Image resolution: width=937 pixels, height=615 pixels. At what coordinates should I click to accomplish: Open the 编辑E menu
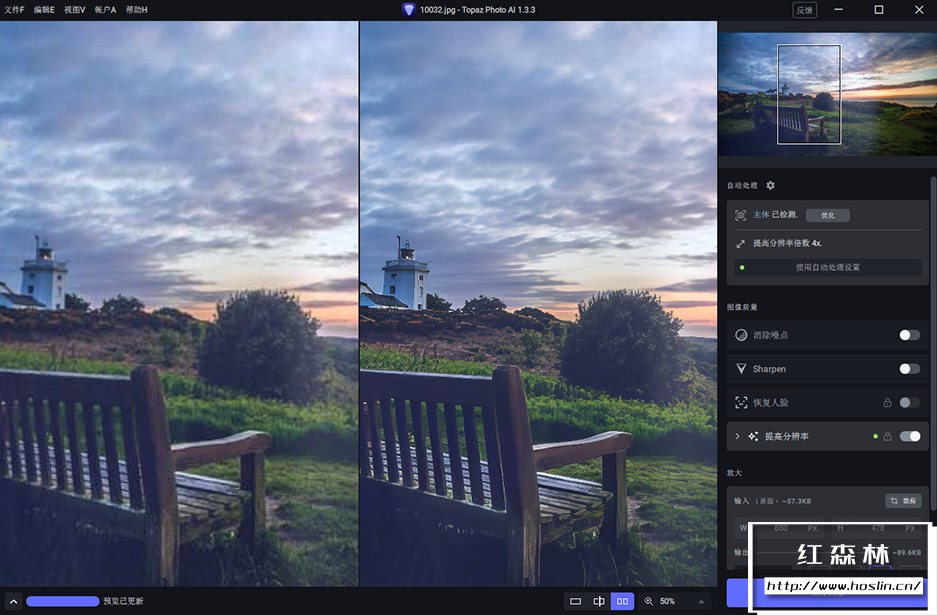click(x=44, y=10)
